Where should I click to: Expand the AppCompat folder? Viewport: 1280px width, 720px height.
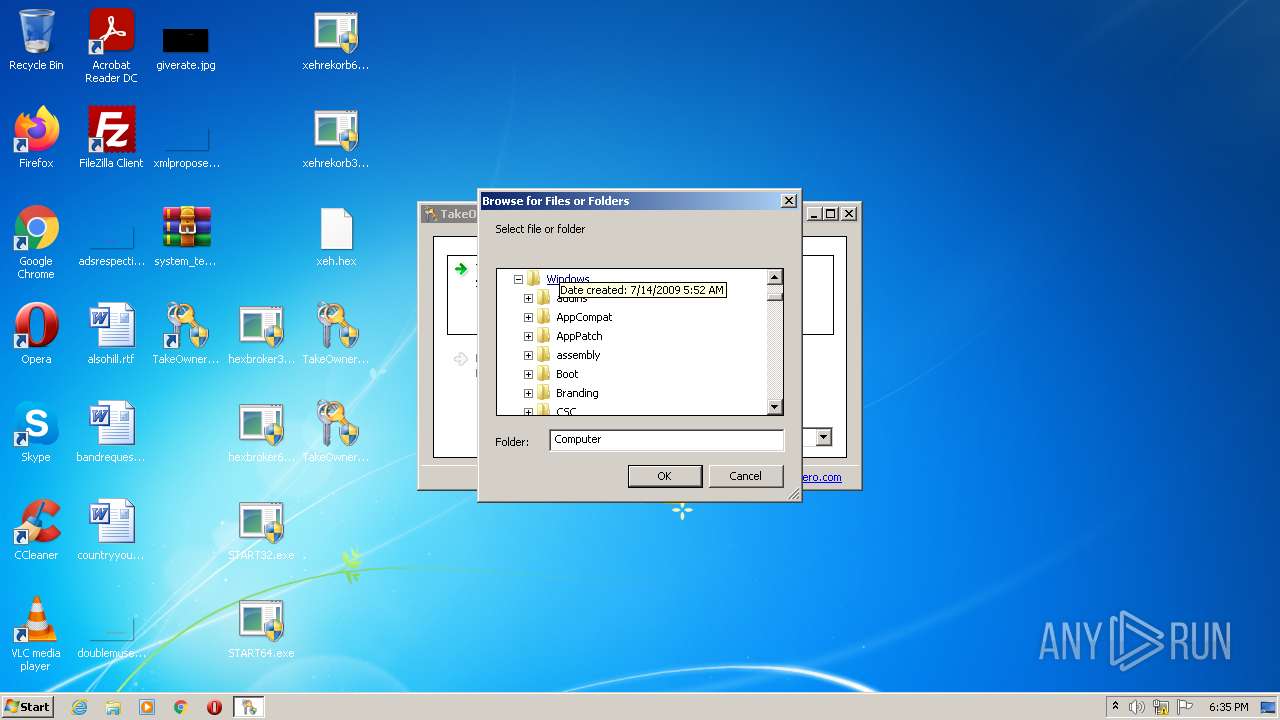528,317
